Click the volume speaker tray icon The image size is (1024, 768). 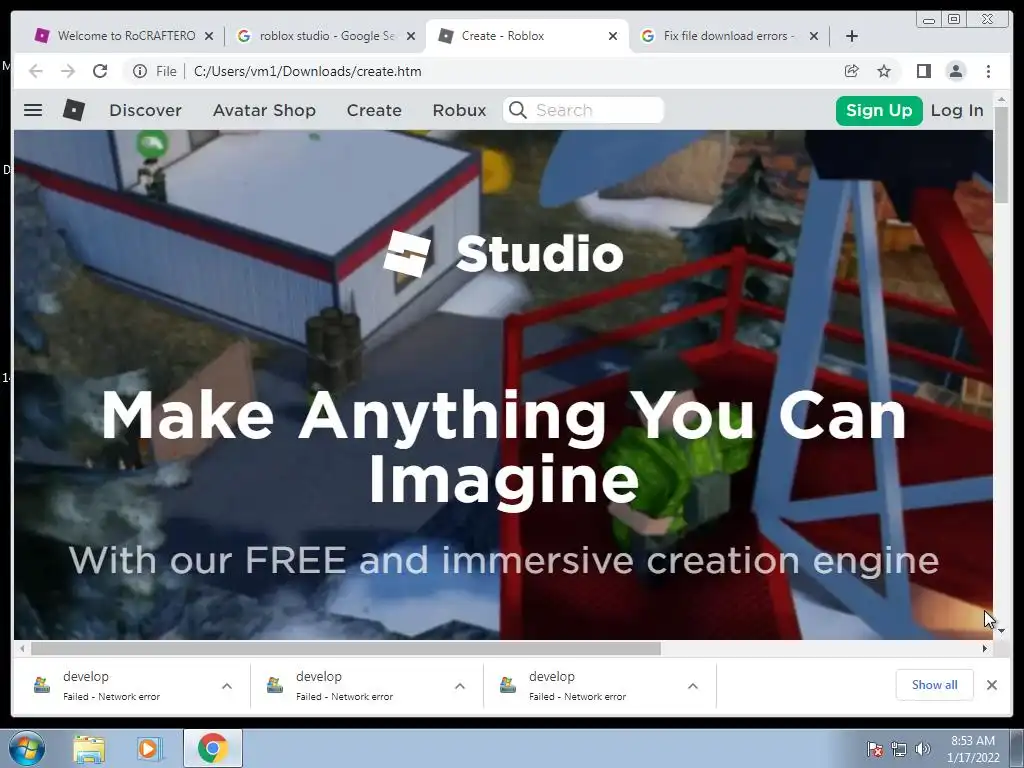pos(922,749)
